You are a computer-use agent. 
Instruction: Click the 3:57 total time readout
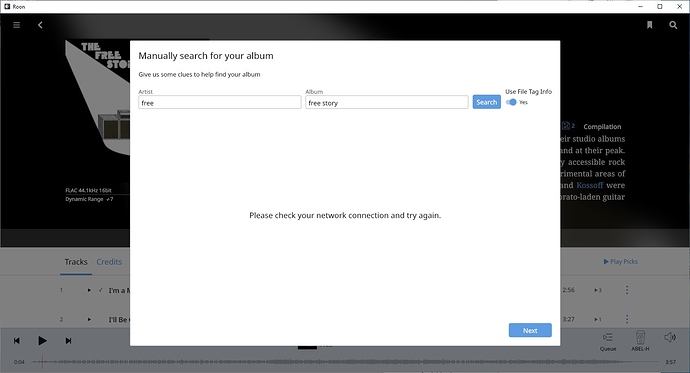click(670, 362)
